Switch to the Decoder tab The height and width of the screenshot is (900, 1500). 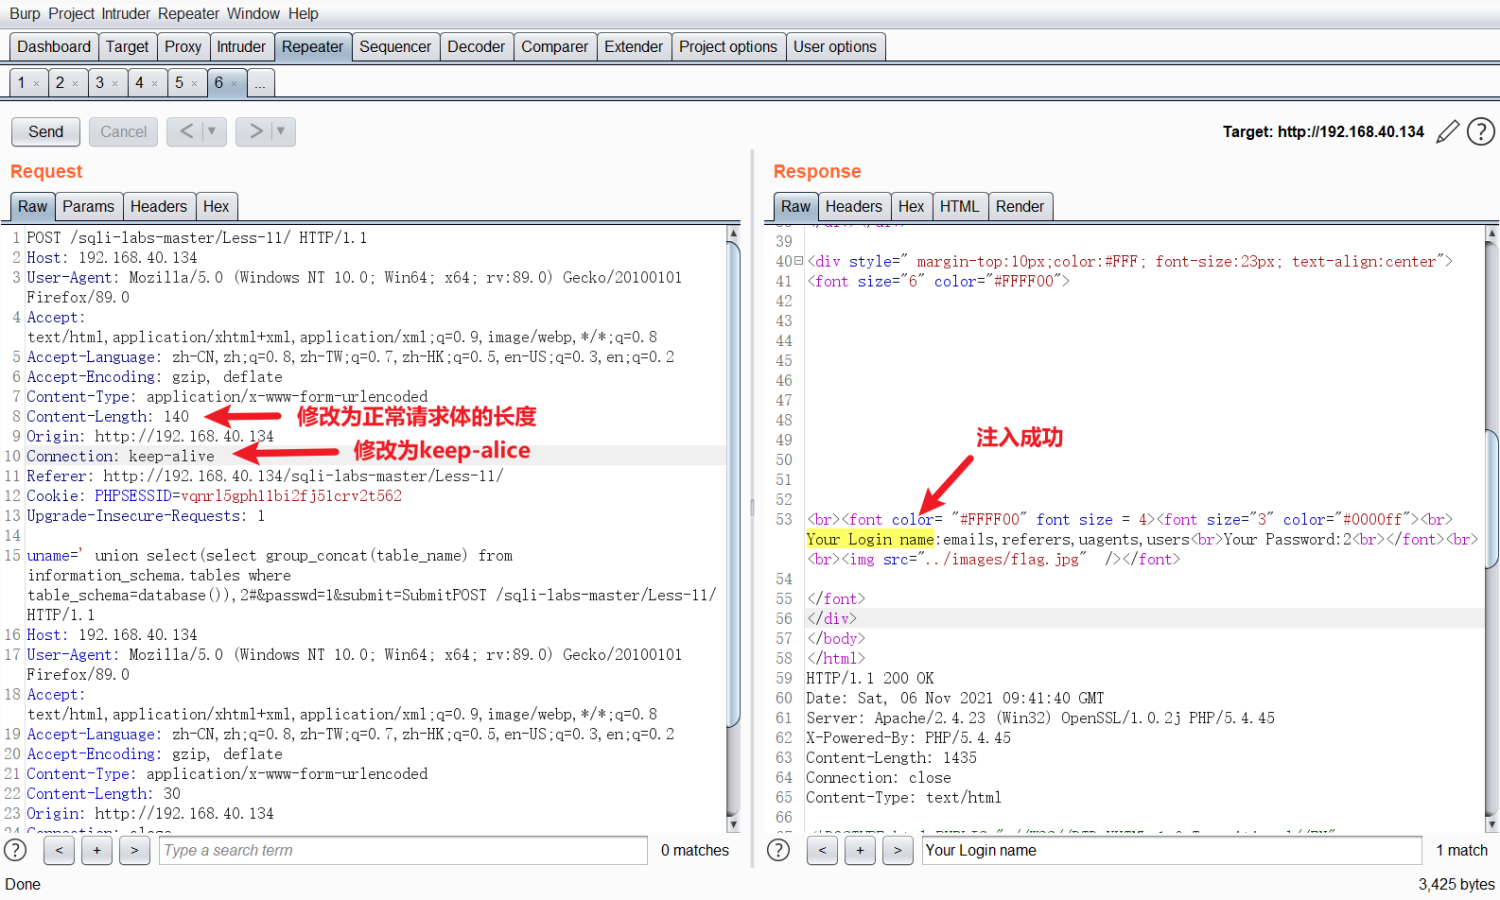pyautogui.click(x=476, y=47)
